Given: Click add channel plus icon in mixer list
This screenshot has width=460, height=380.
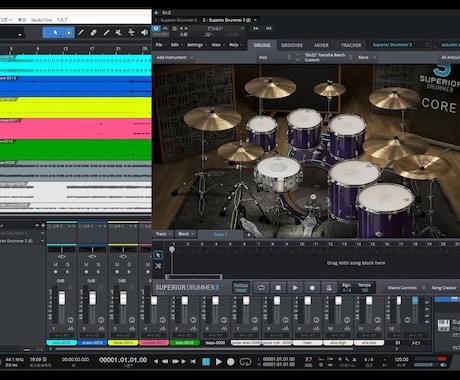Looking at the screenshot, I should point(43,225).
